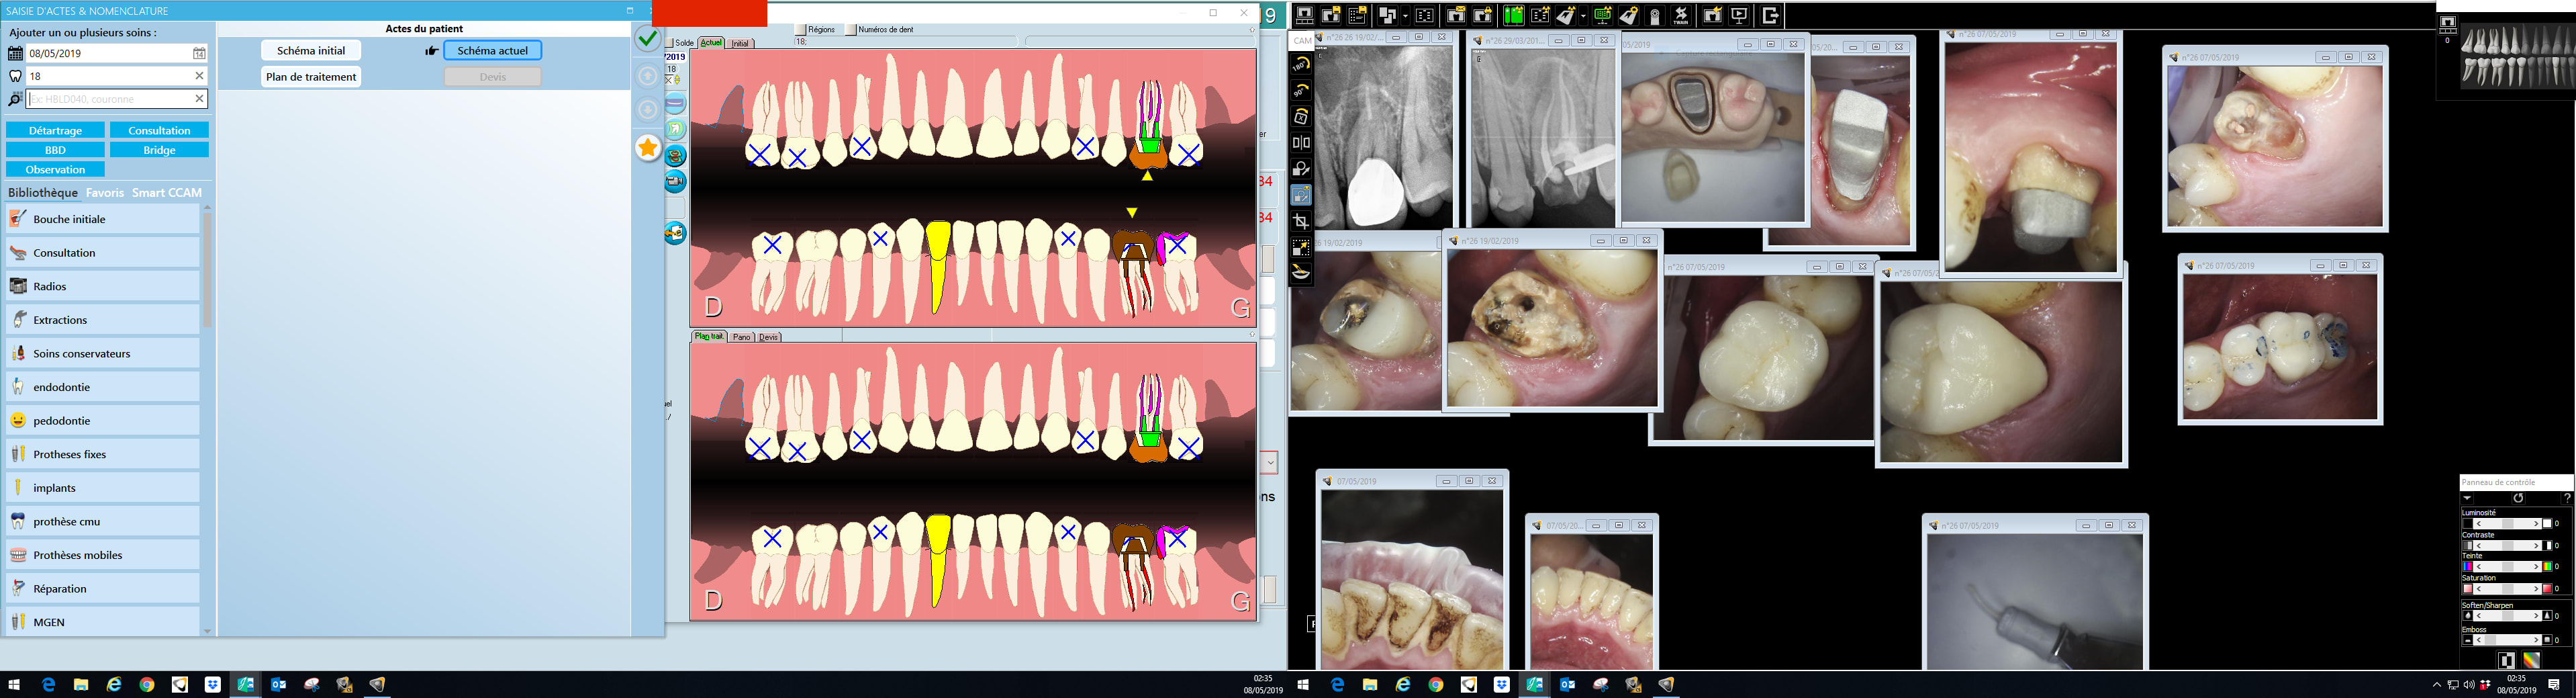
Task: Open the Pano tab
Action: (x=741, y=337)
